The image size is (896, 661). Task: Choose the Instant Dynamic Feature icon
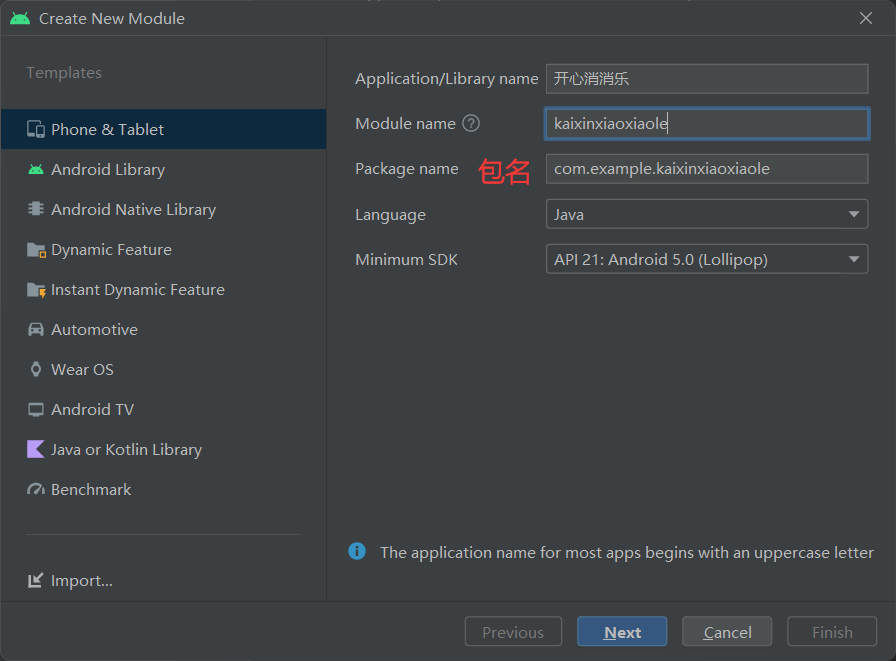point(36,290)
